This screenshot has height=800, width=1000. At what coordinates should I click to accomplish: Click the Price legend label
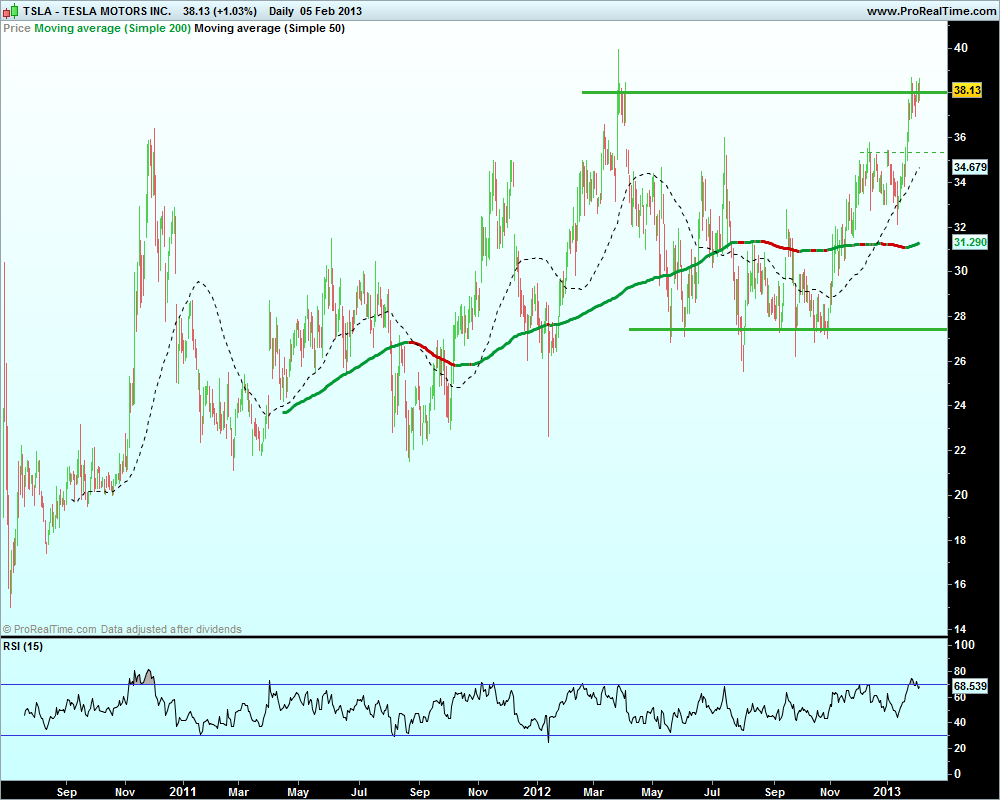tap(17, 28)
